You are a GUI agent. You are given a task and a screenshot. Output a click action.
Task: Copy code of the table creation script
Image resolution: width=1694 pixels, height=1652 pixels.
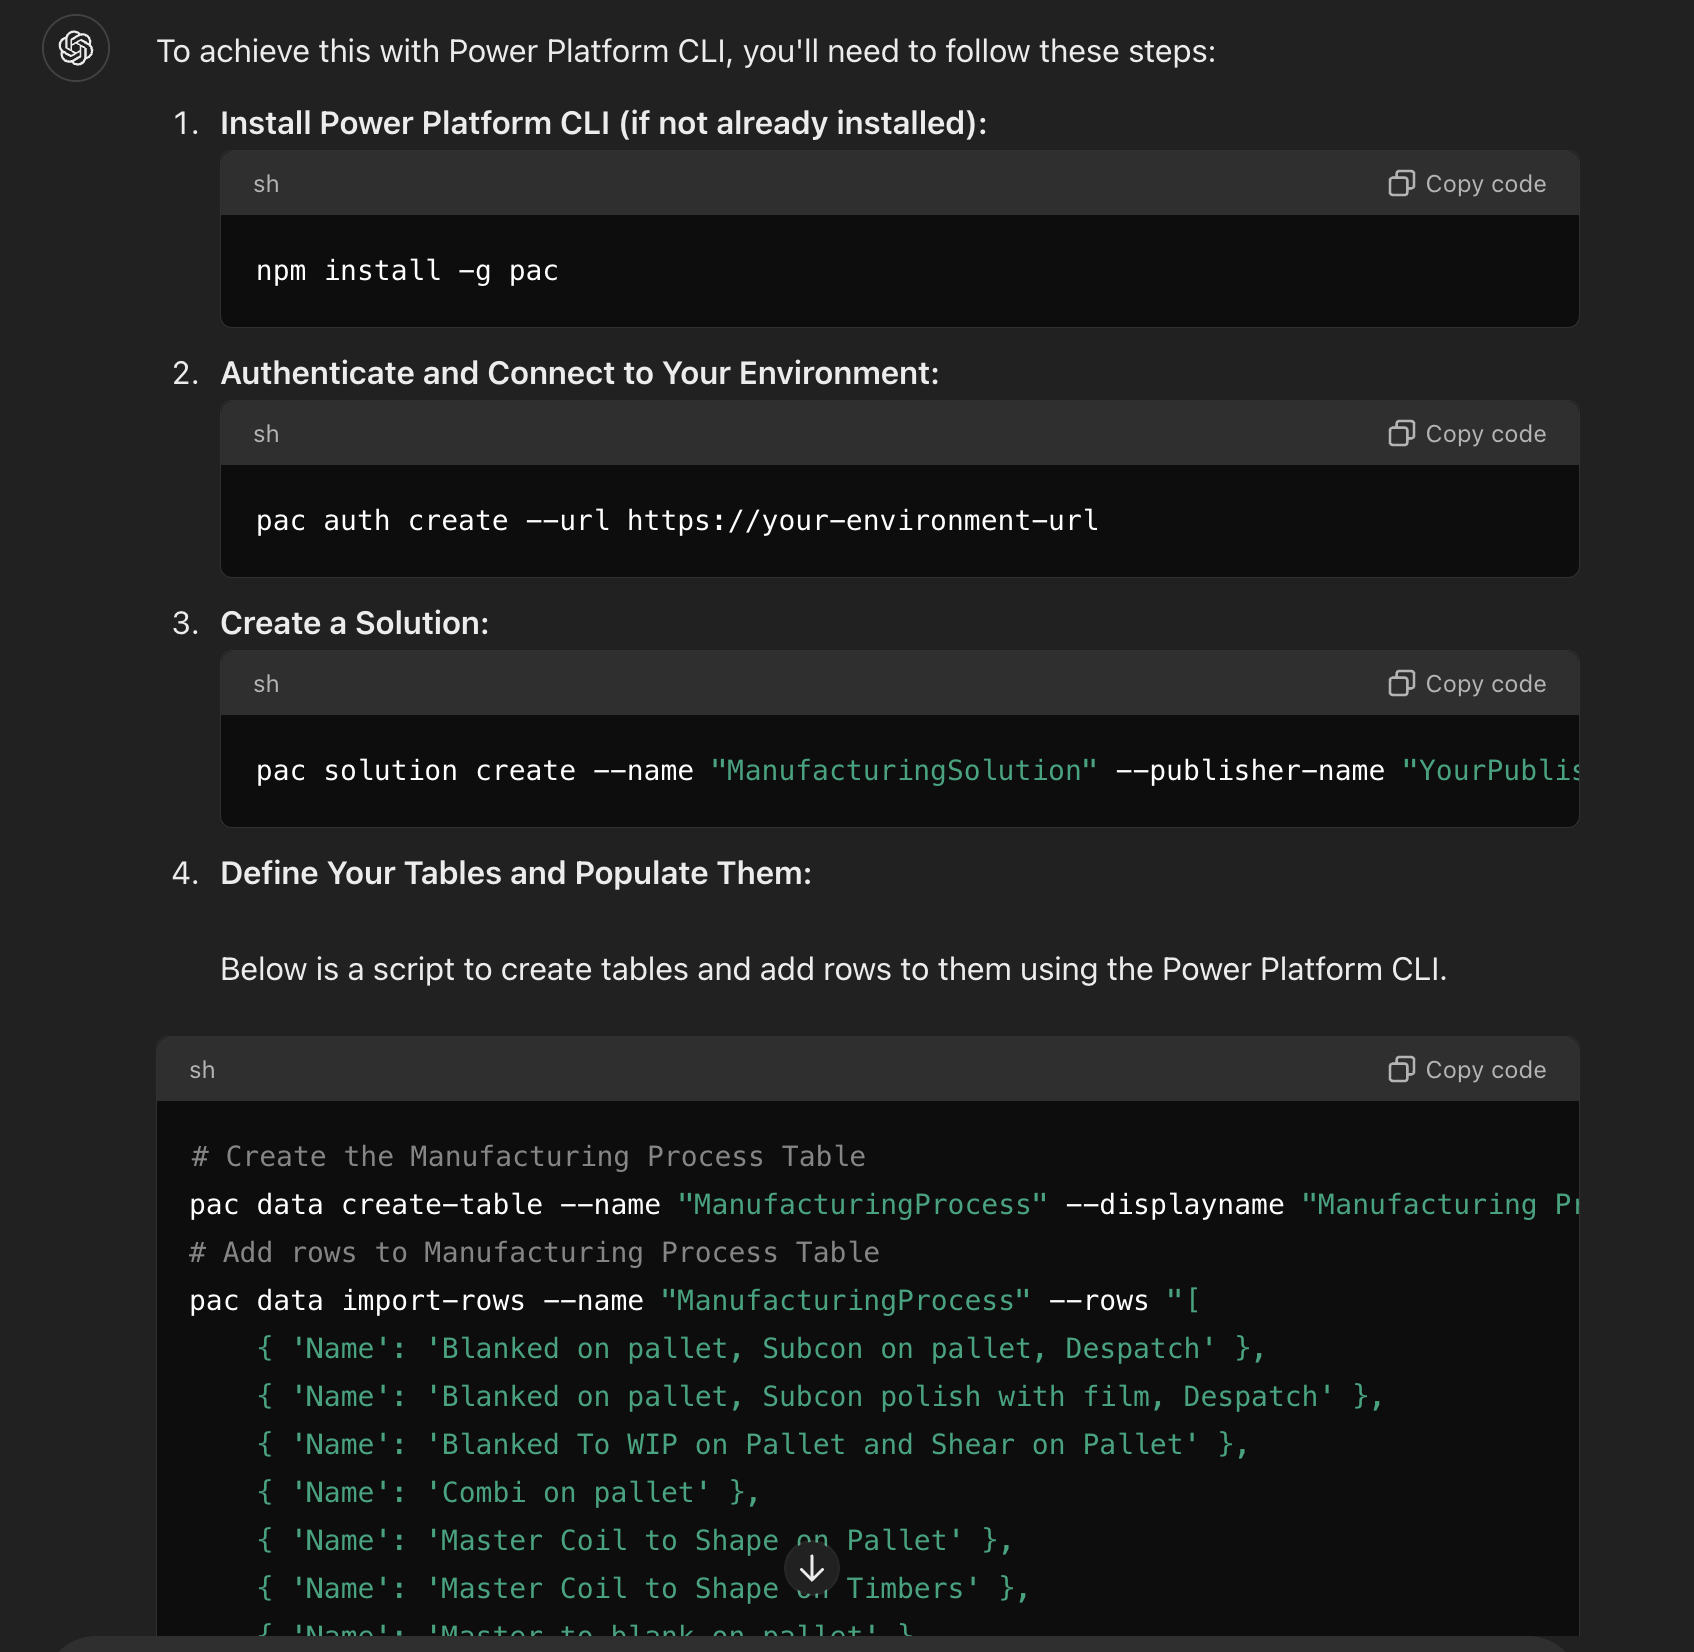point(1467,1070)
